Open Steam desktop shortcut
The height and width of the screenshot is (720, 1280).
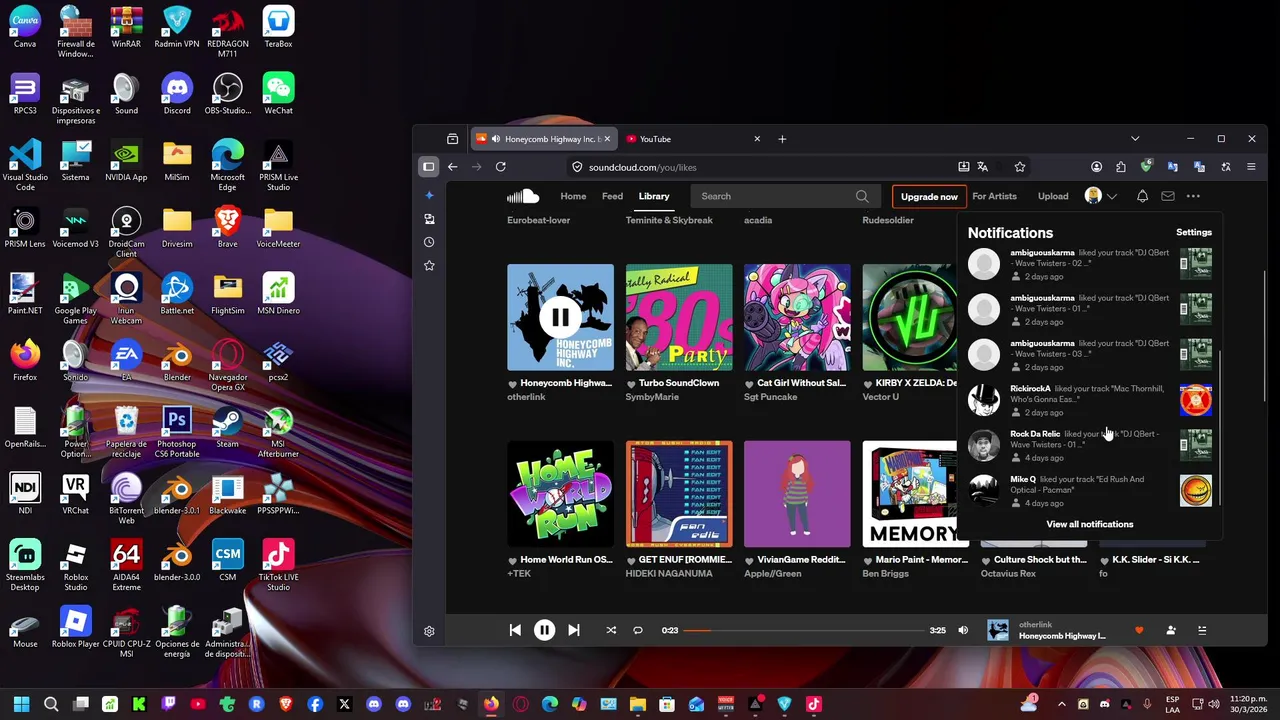[x=227, y=427]
